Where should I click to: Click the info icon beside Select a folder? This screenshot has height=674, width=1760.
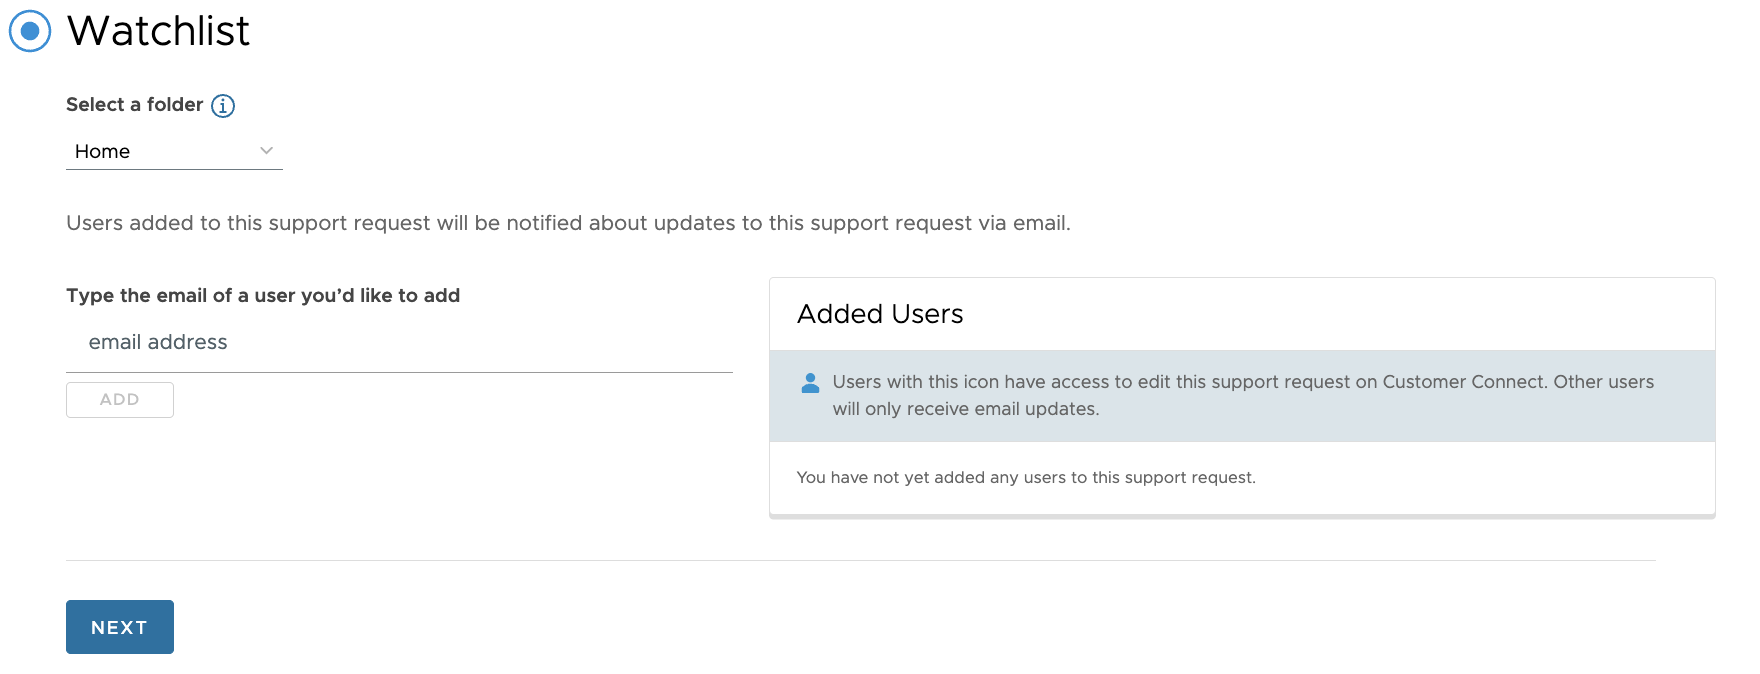(223, 106)
